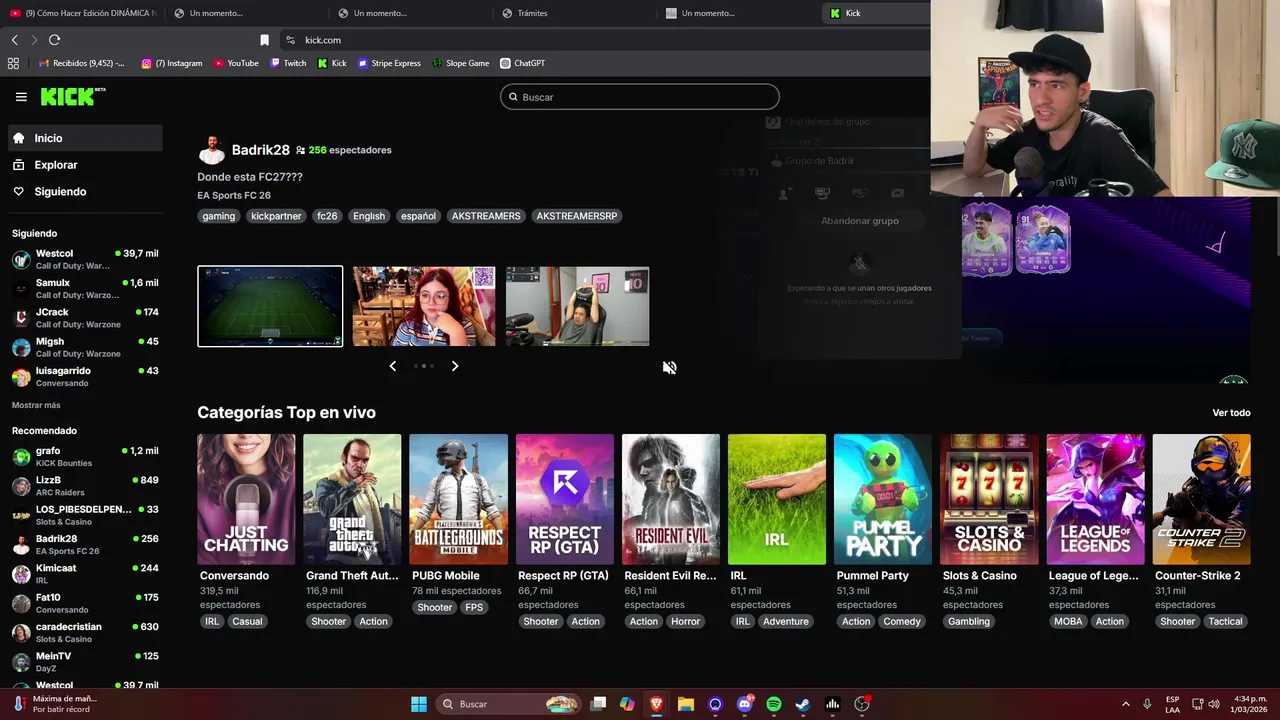Click the EA Sports FC 26 category link
This screenshot has height=720, width=1280.
click(234, 195)
